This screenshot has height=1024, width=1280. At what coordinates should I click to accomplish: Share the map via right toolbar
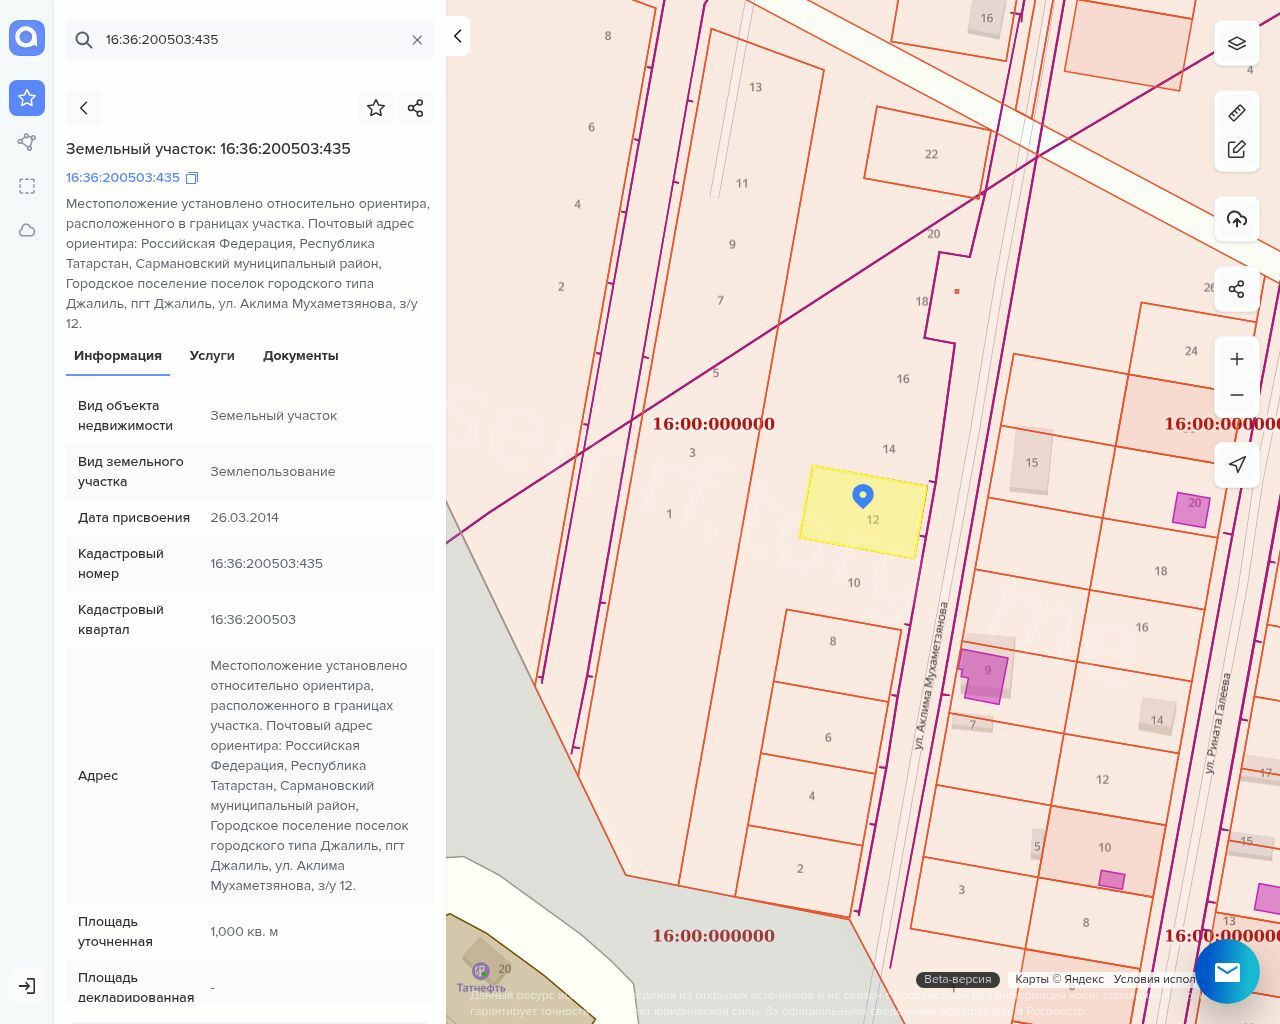[1237, 289]
